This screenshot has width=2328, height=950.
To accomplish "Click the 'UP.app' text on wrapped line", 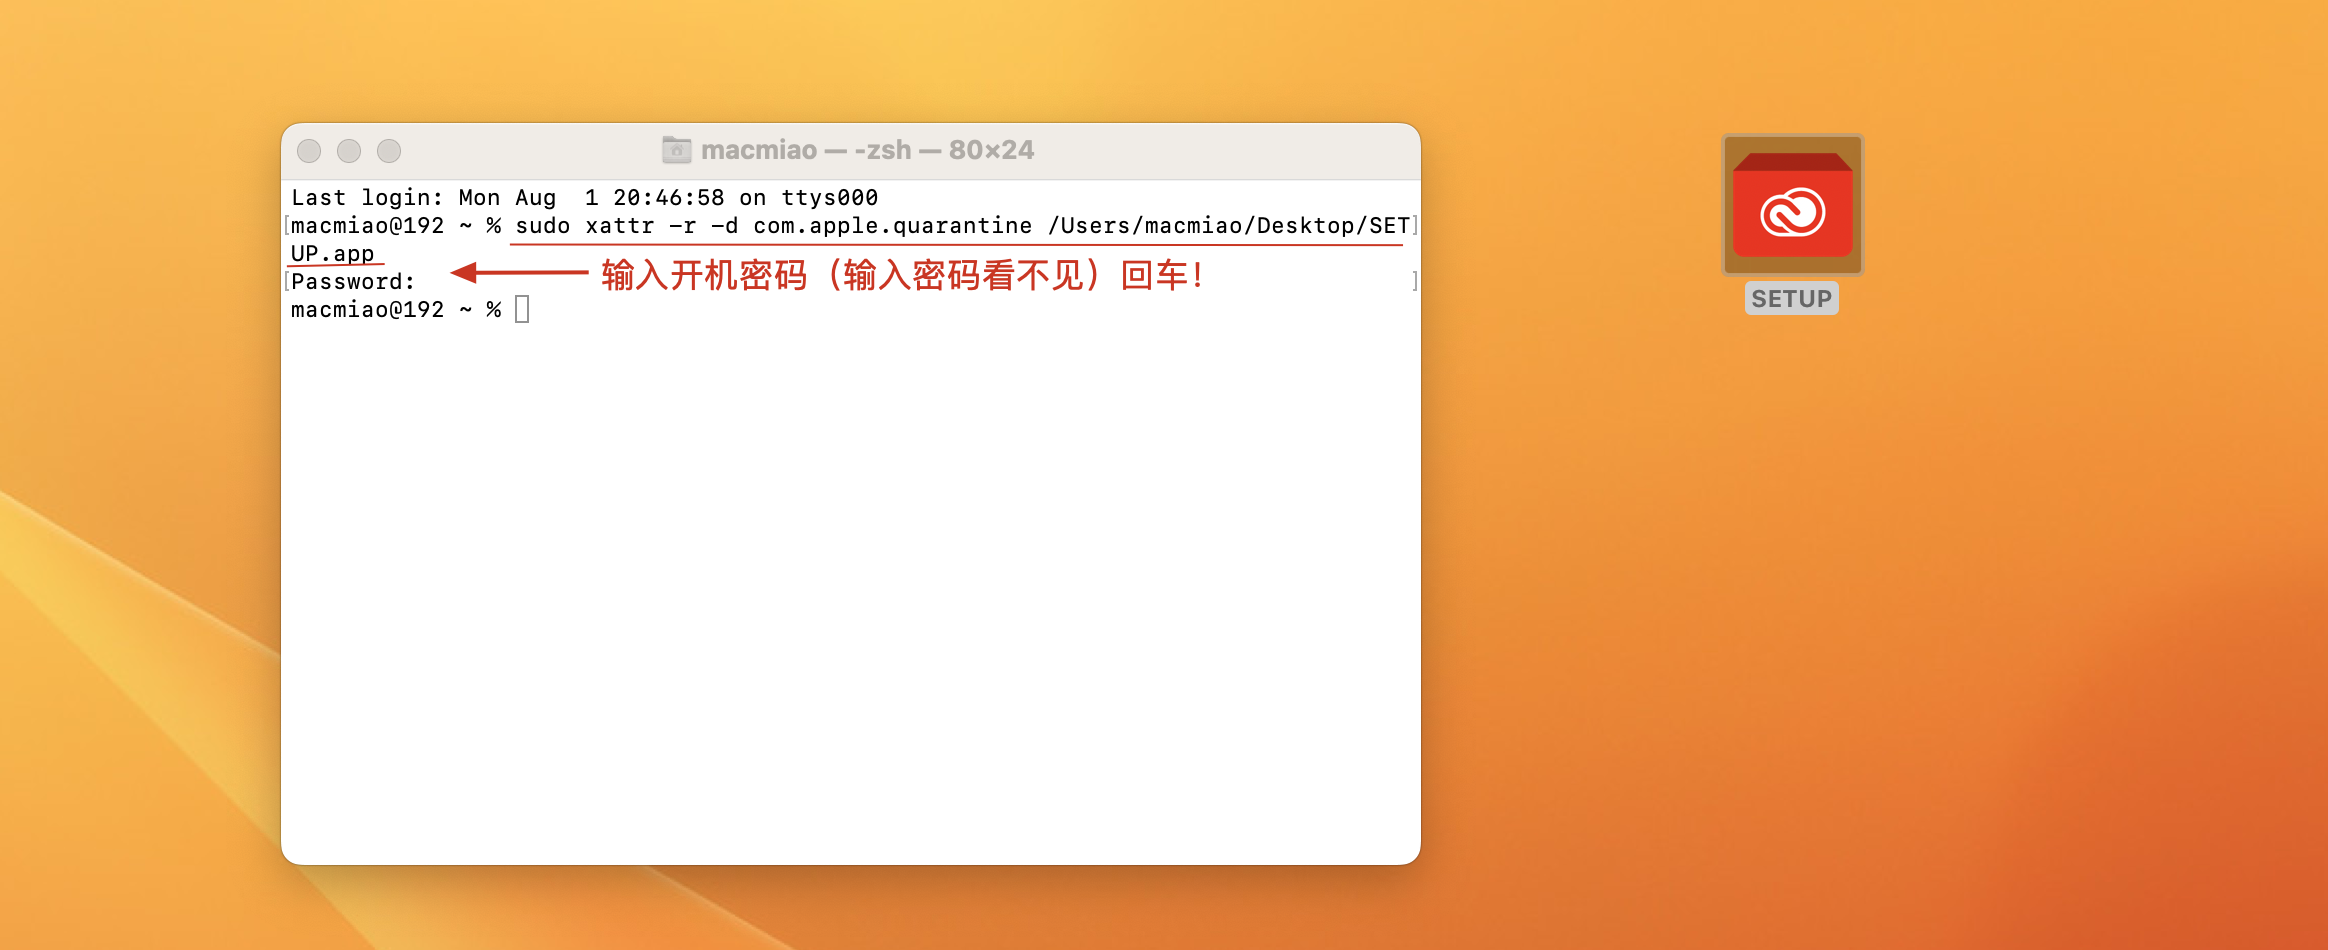I will click(x=332, y=254).
